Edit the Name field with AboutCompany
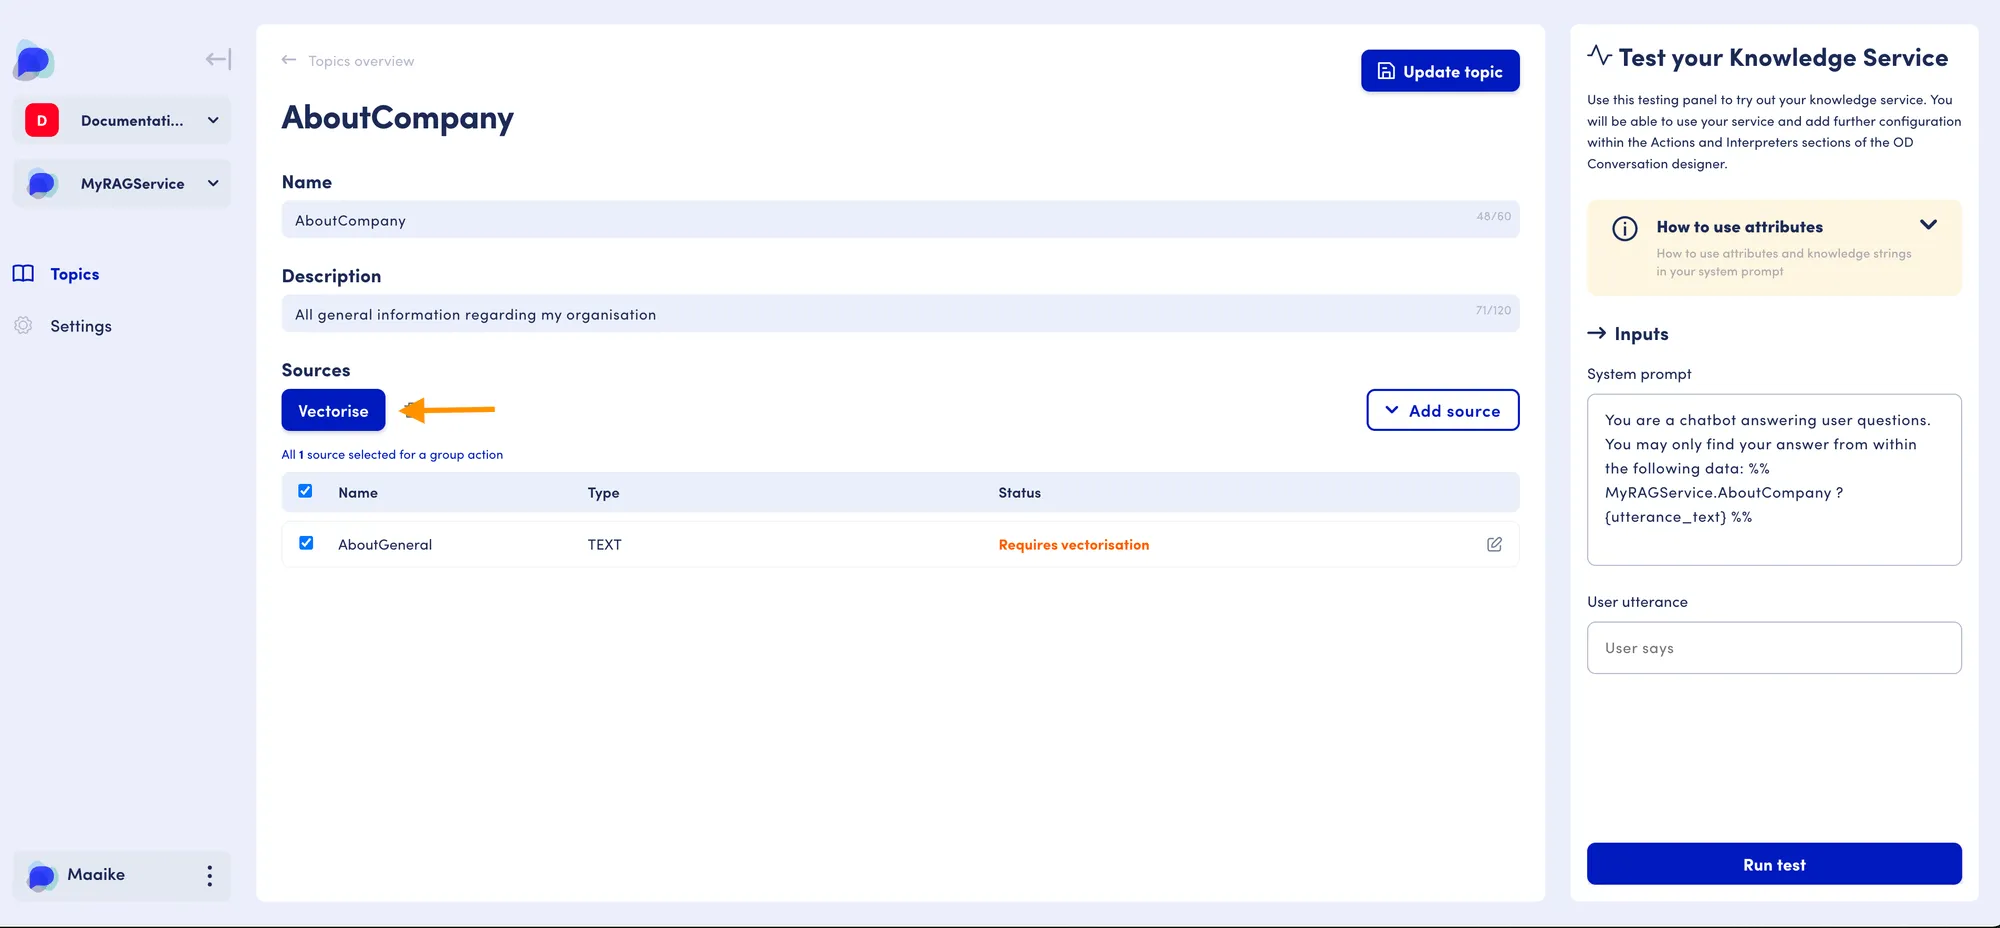Image resolution: width=2000 pixels, height=928 pixels. pyautogui.click(x=900, y=220)
